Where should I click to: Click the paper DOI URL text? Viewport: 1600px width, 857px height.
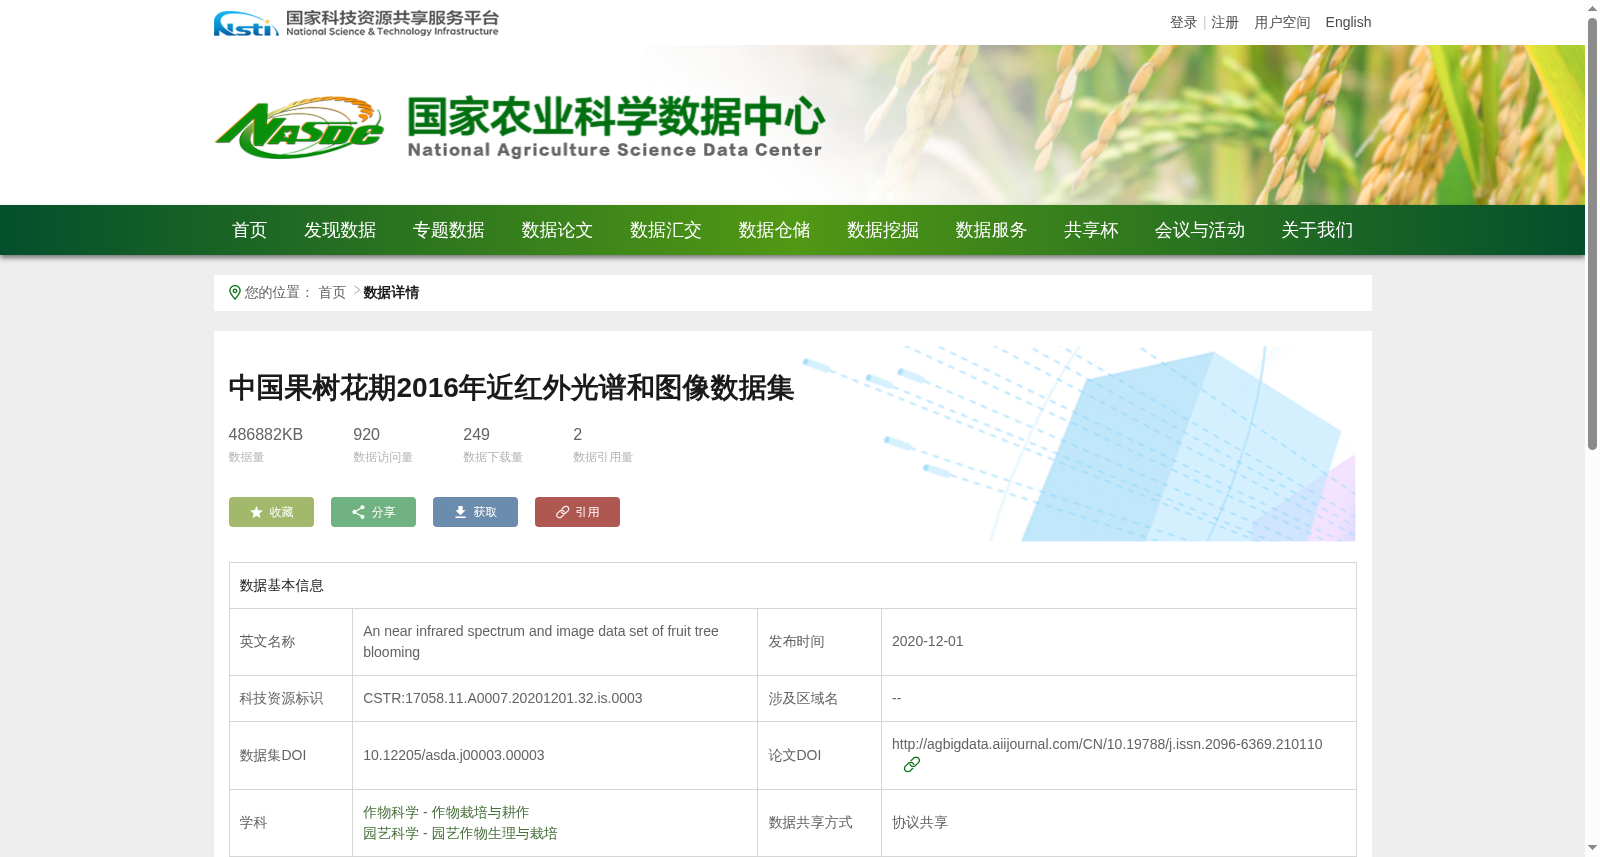pos(1107,744)
